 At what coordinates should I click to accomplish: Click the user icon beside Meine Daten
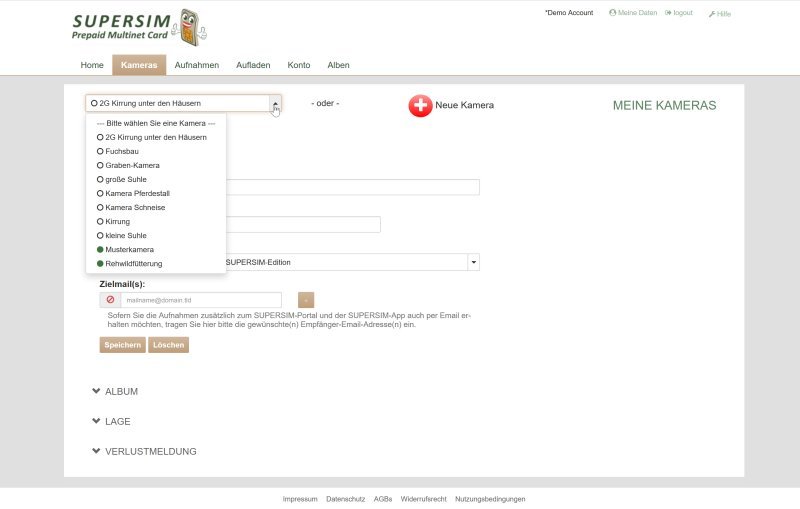[x=612, y=13]
